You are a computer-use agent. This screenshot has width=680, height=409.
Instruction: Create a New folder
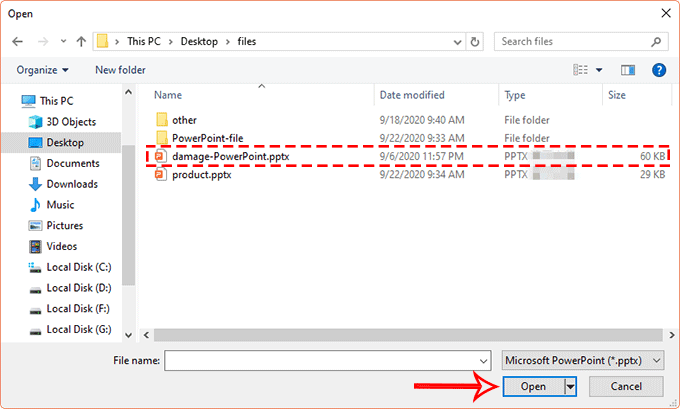click(120, 70)
